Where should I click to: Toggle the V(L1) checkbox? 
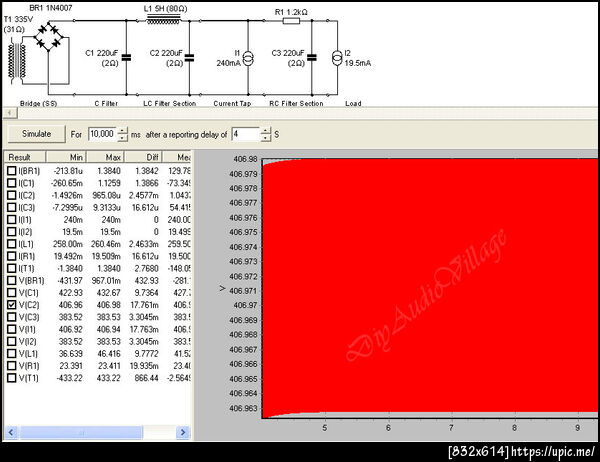tap(12, 353)
